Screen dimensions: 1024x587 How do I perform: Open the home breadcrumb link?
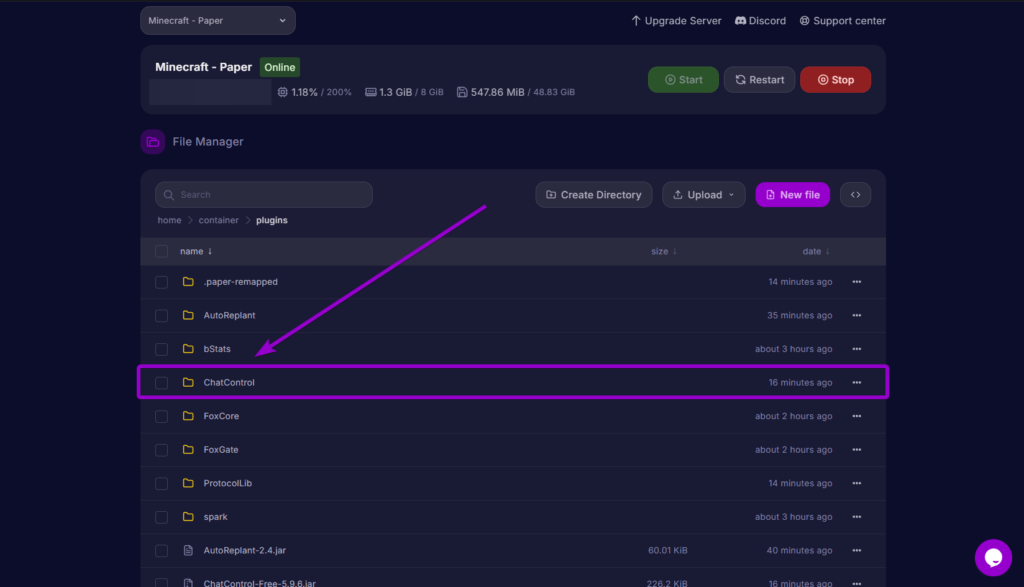(x=169, y=219)
